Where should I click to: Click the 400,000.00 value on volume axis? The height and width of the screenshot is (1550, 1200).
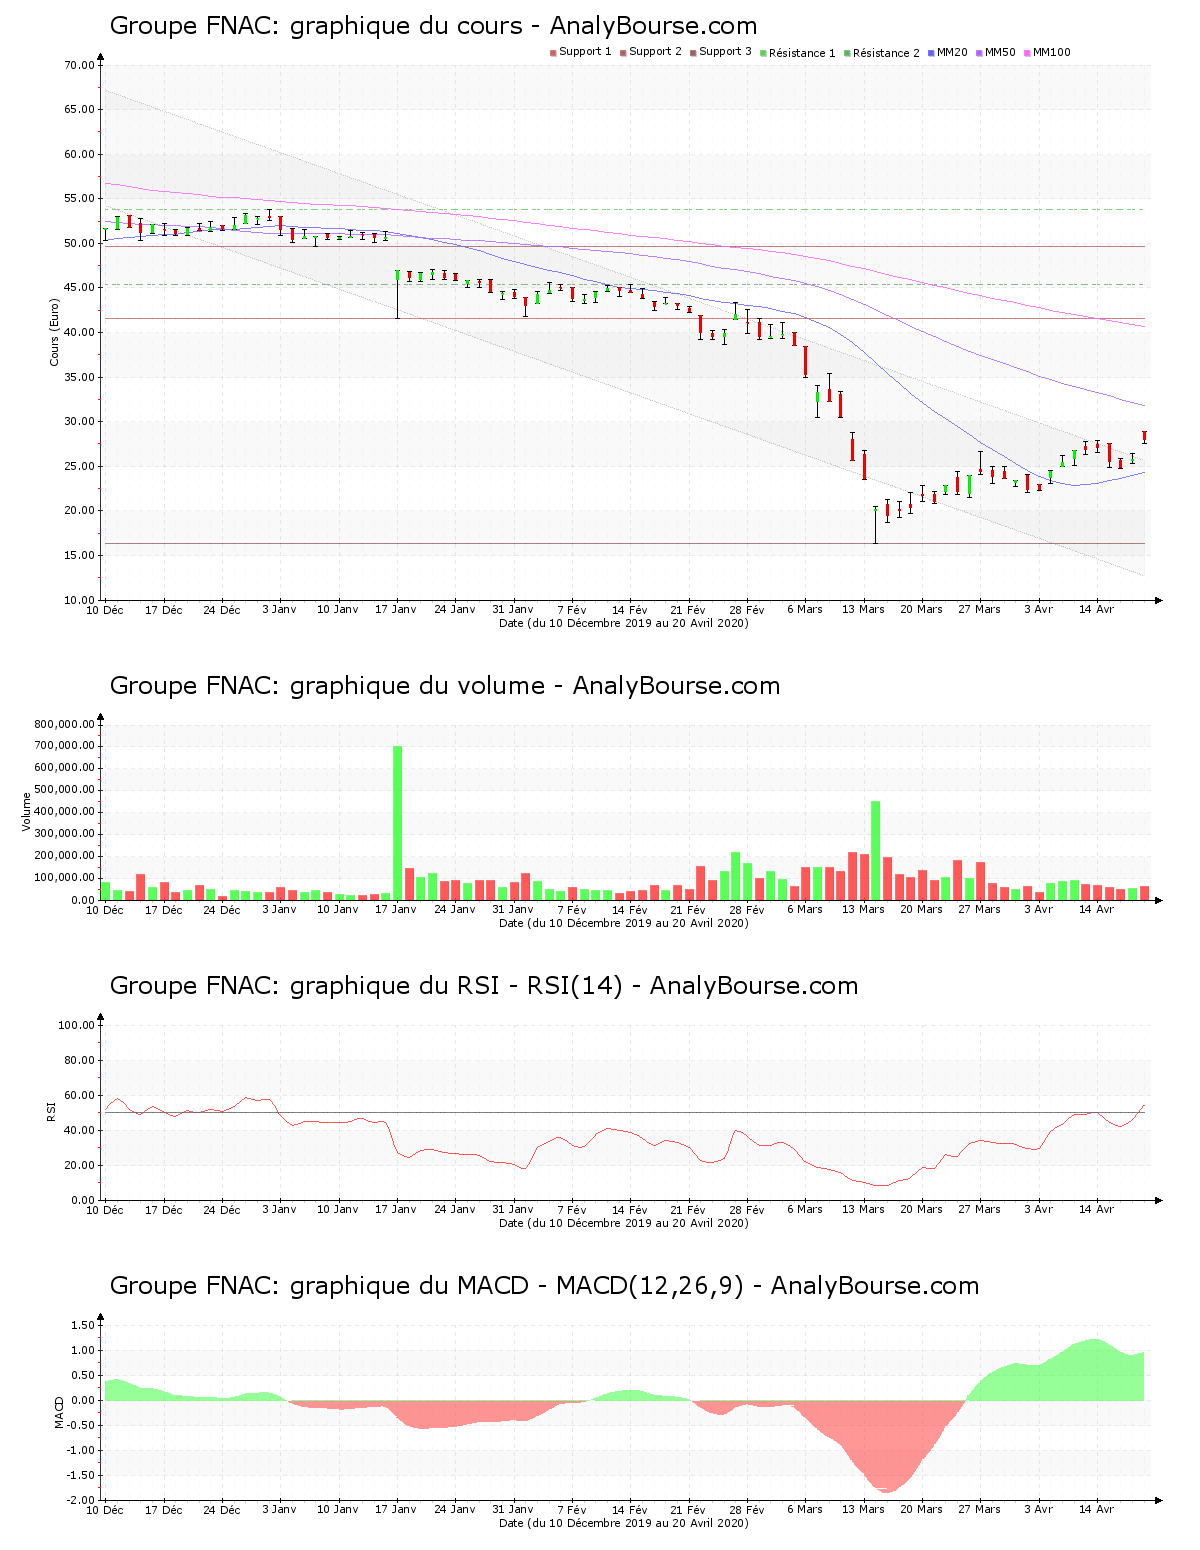(64, 813)
